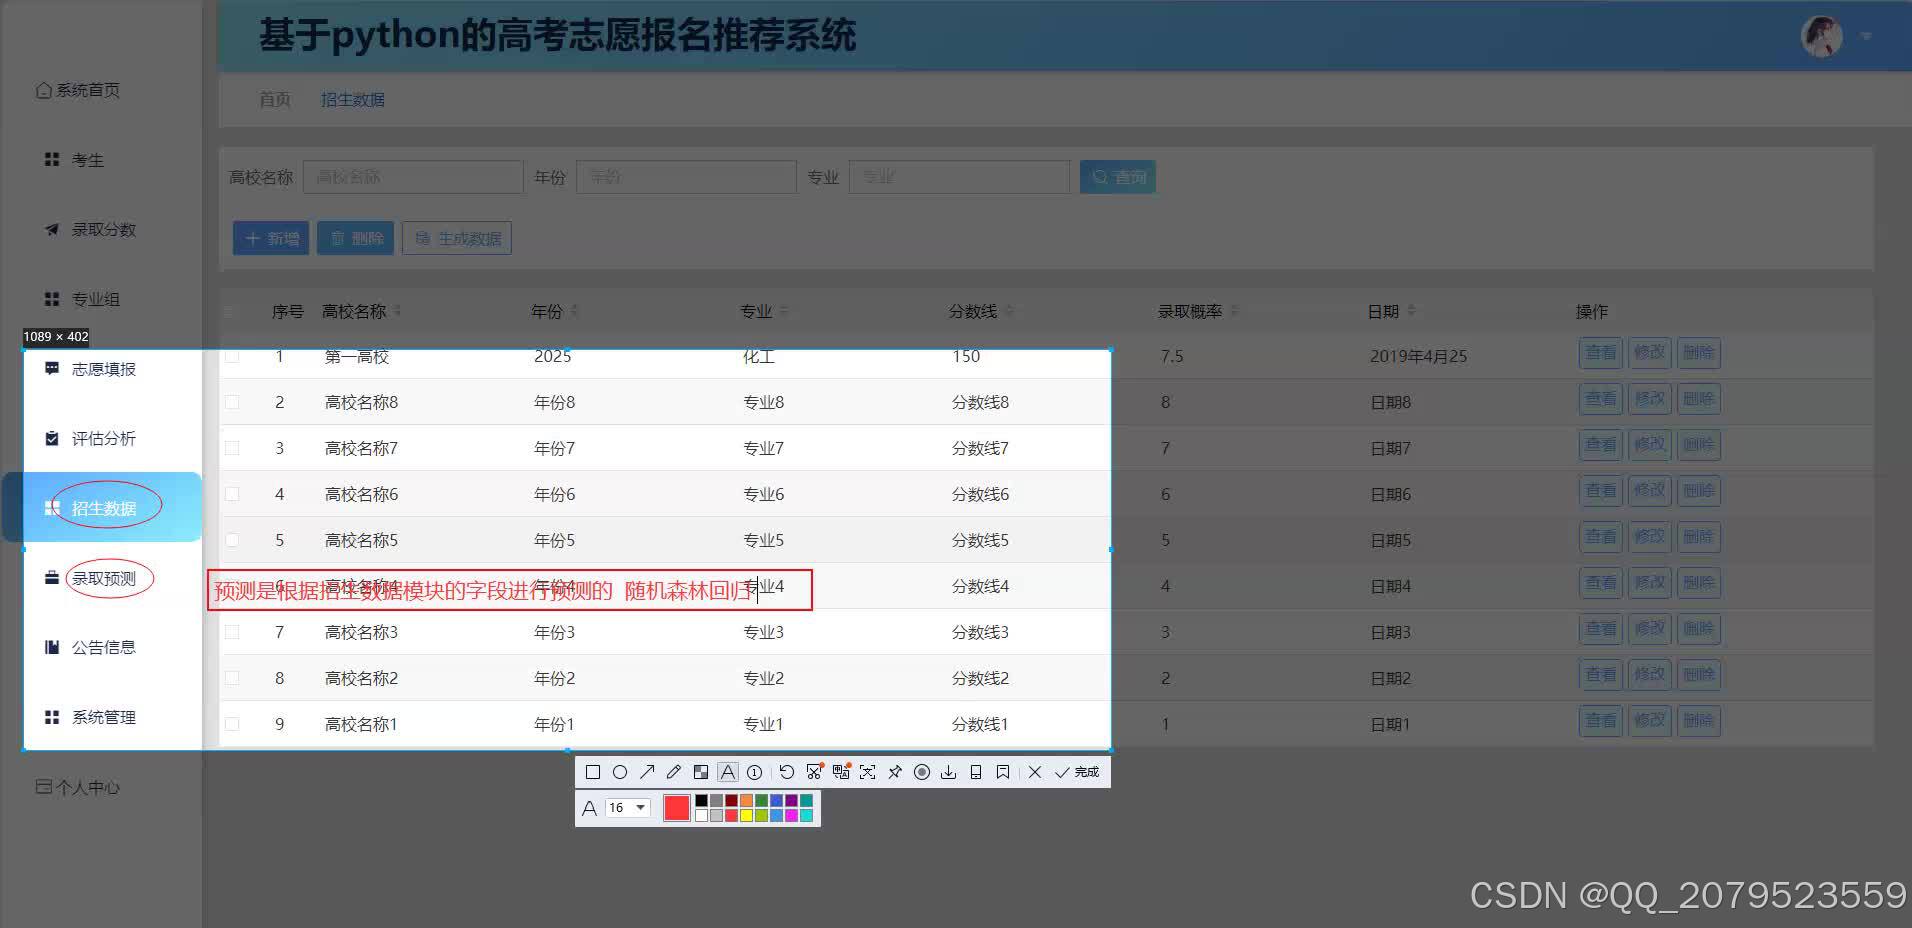Start screen recording with record icon
Viewport: 1912px width, 928px height.
(922, 772)
